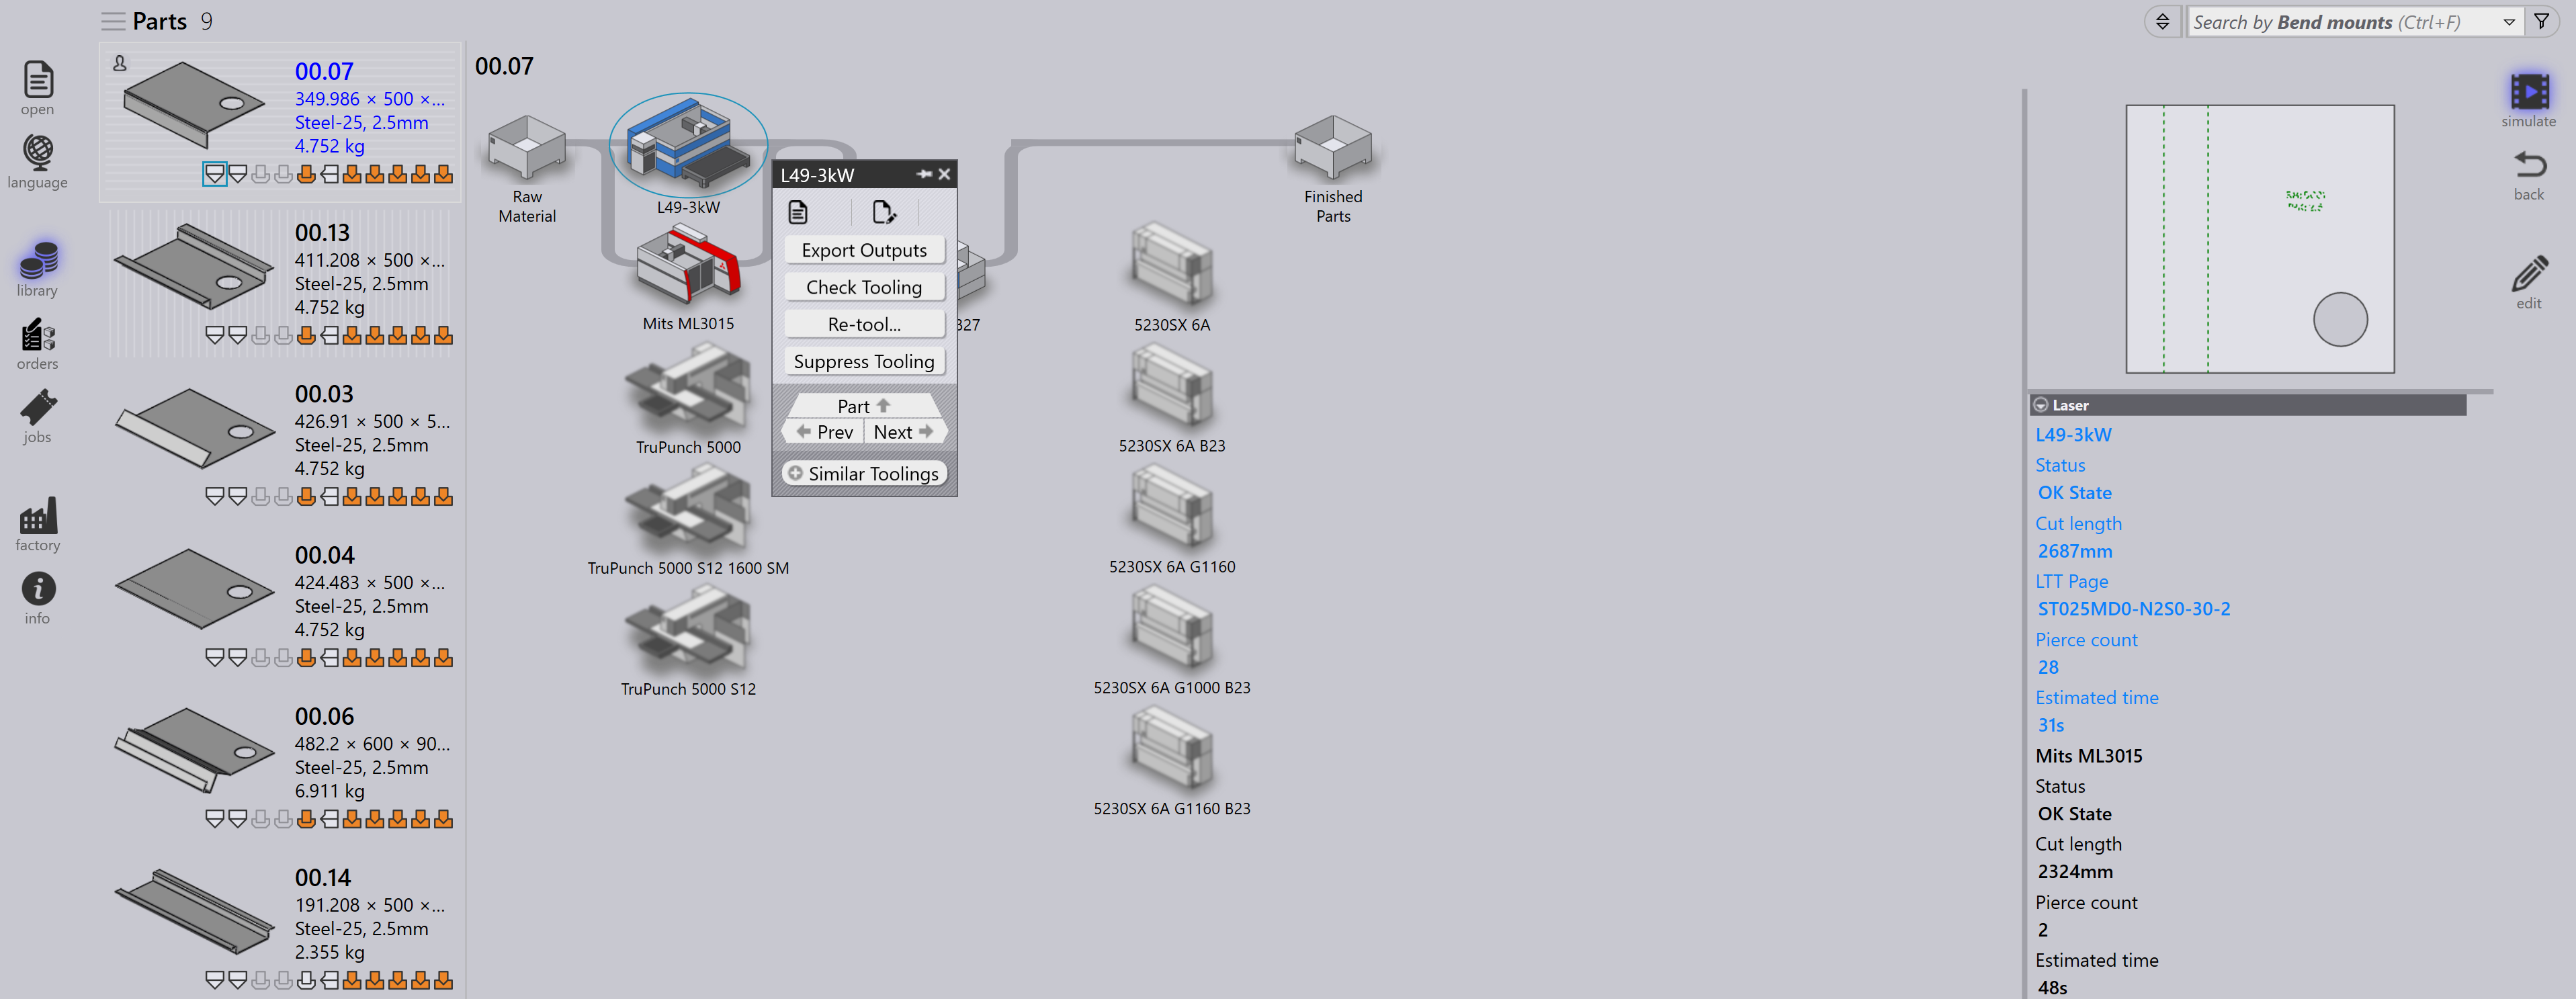Click the Re-tool... button
The image size is (2576, 999).
click(864, 324)
